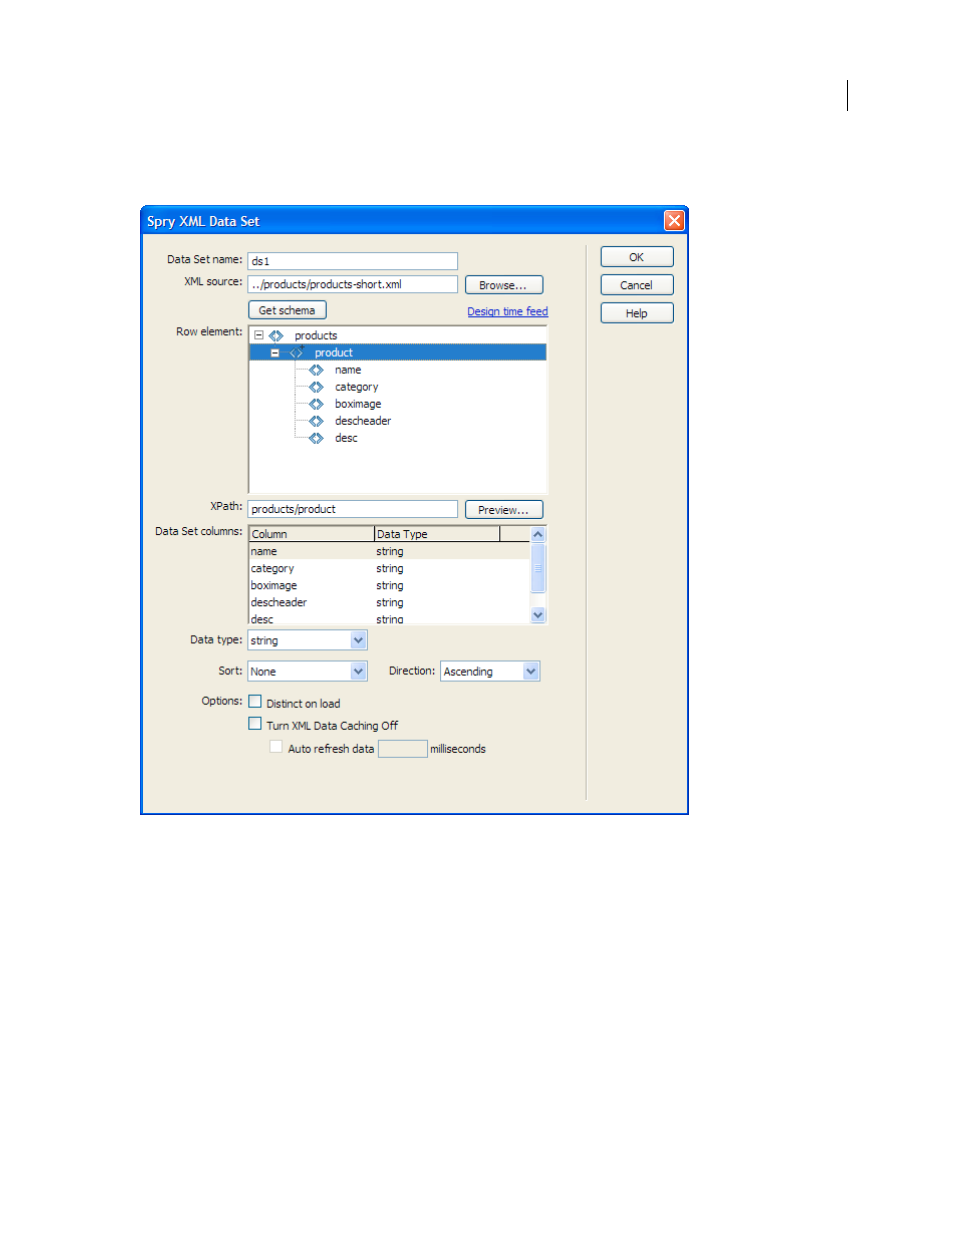This screenshot has height=1235, width=954.
Task: Click the icon beside the category element
Action: click(316, 387)
